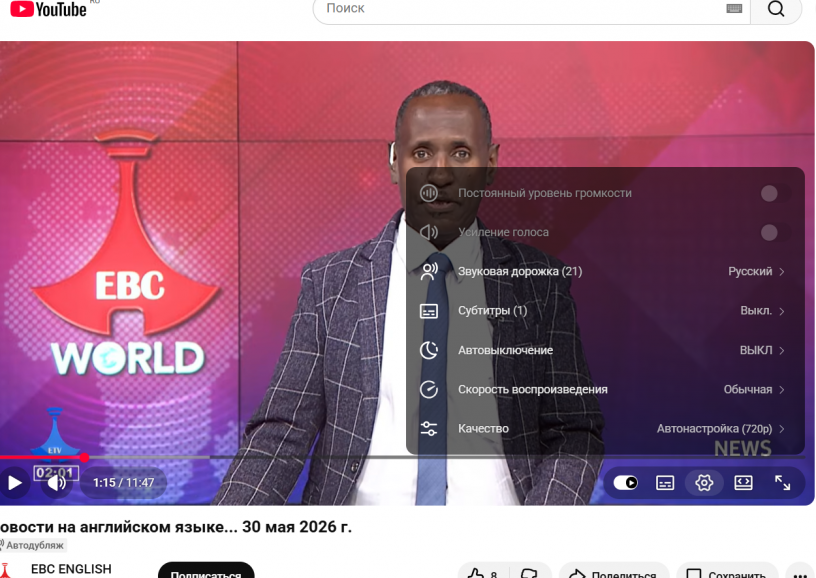Click the quality sliders icon
816x578 pixels.
pos(429,429)
